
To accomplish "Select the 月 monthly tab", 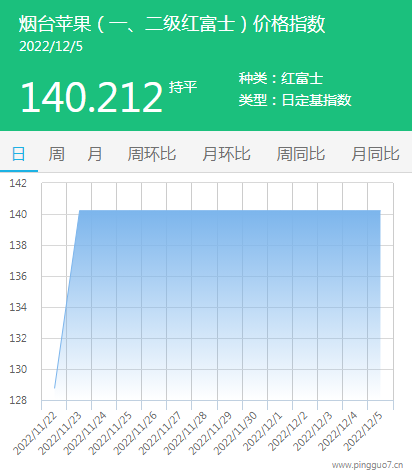I will [95, 154].
